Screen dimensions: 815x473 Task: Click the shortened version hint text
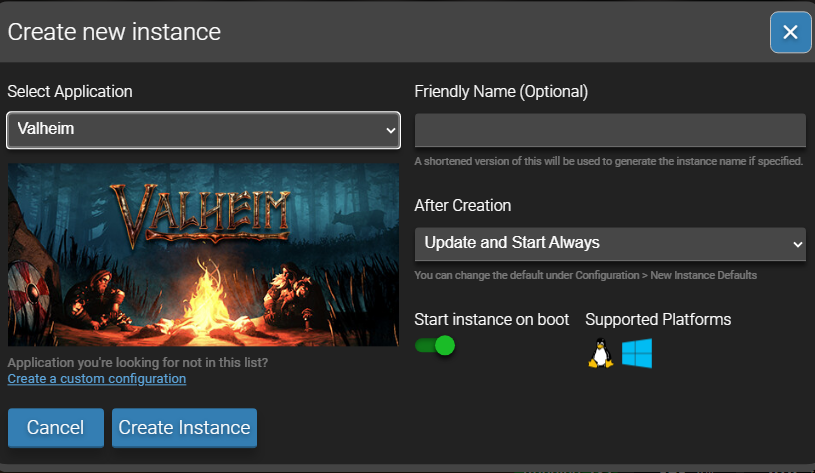click(609, 161)
